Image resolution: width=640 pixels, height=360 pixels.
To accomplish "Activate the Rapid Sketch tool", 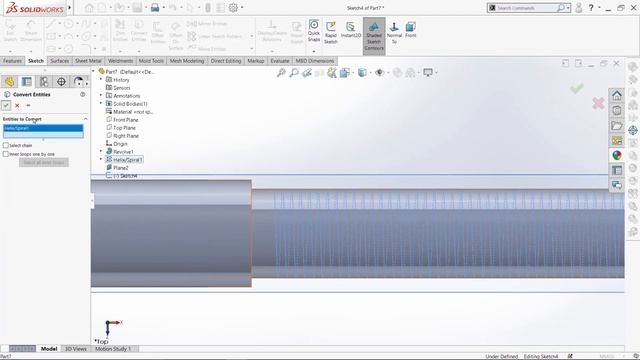I will click(x=331, y=33).
